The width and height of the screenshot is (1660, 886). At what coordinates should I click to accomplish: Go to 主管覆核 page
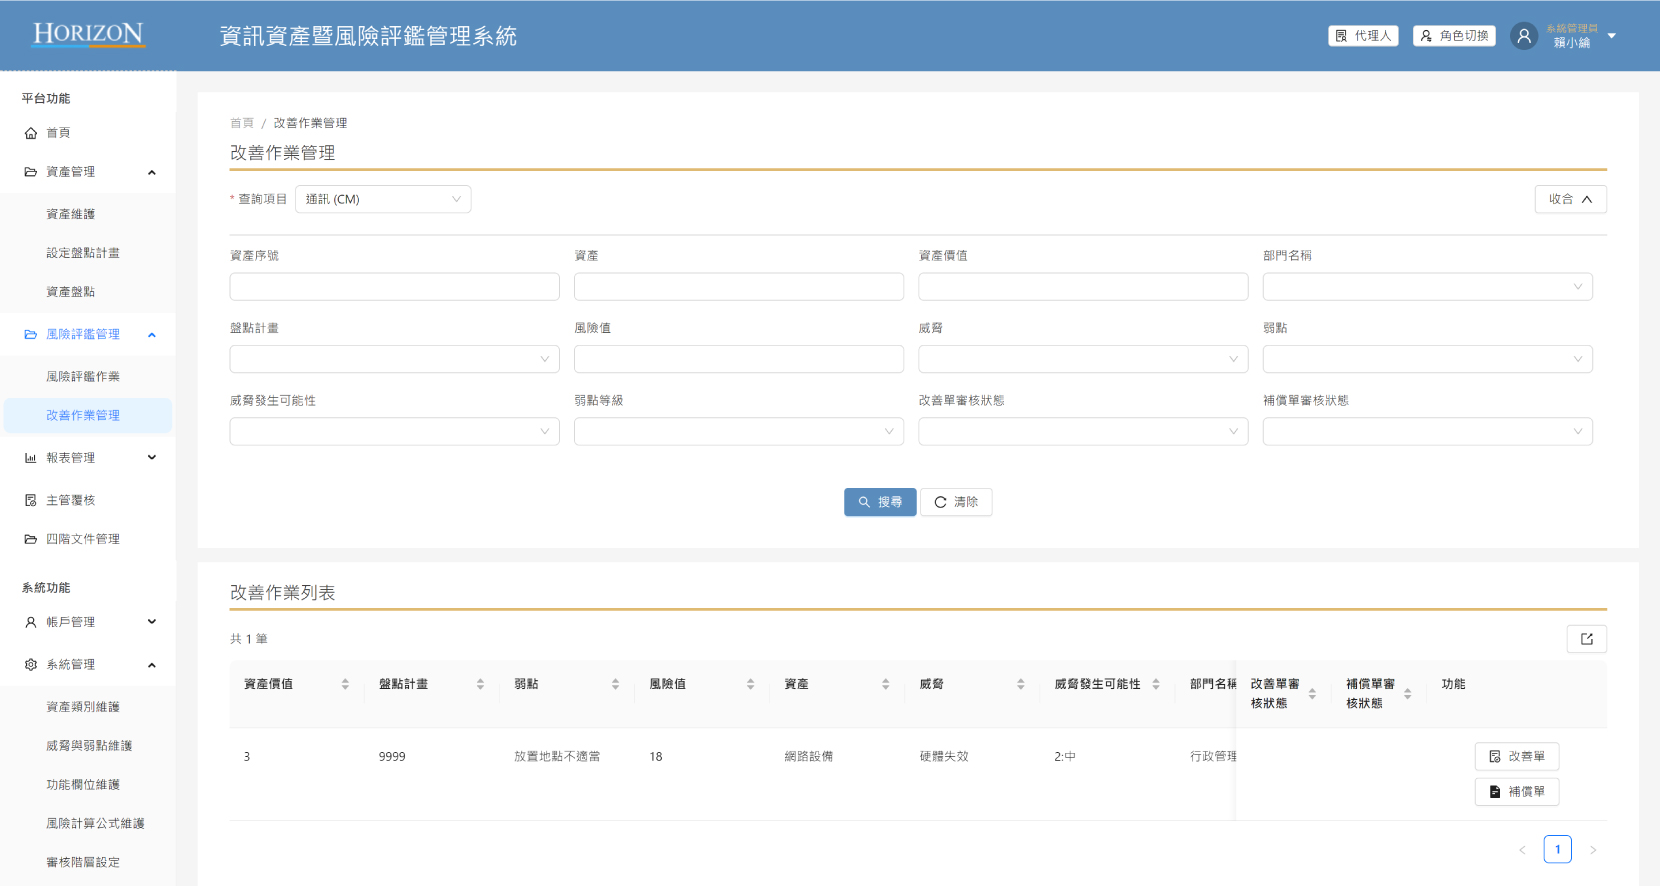[x=70, y=500]
